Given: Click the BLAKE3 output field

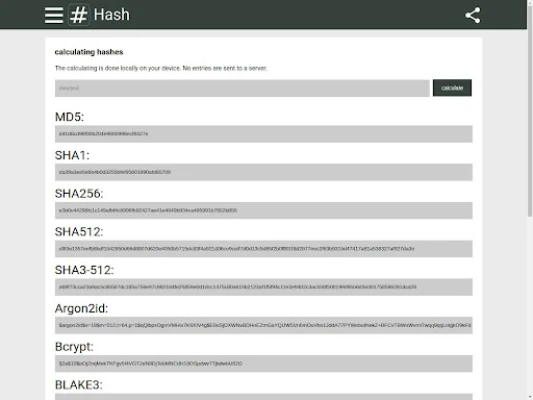Looking at the screenshot, I should point(264,397).
